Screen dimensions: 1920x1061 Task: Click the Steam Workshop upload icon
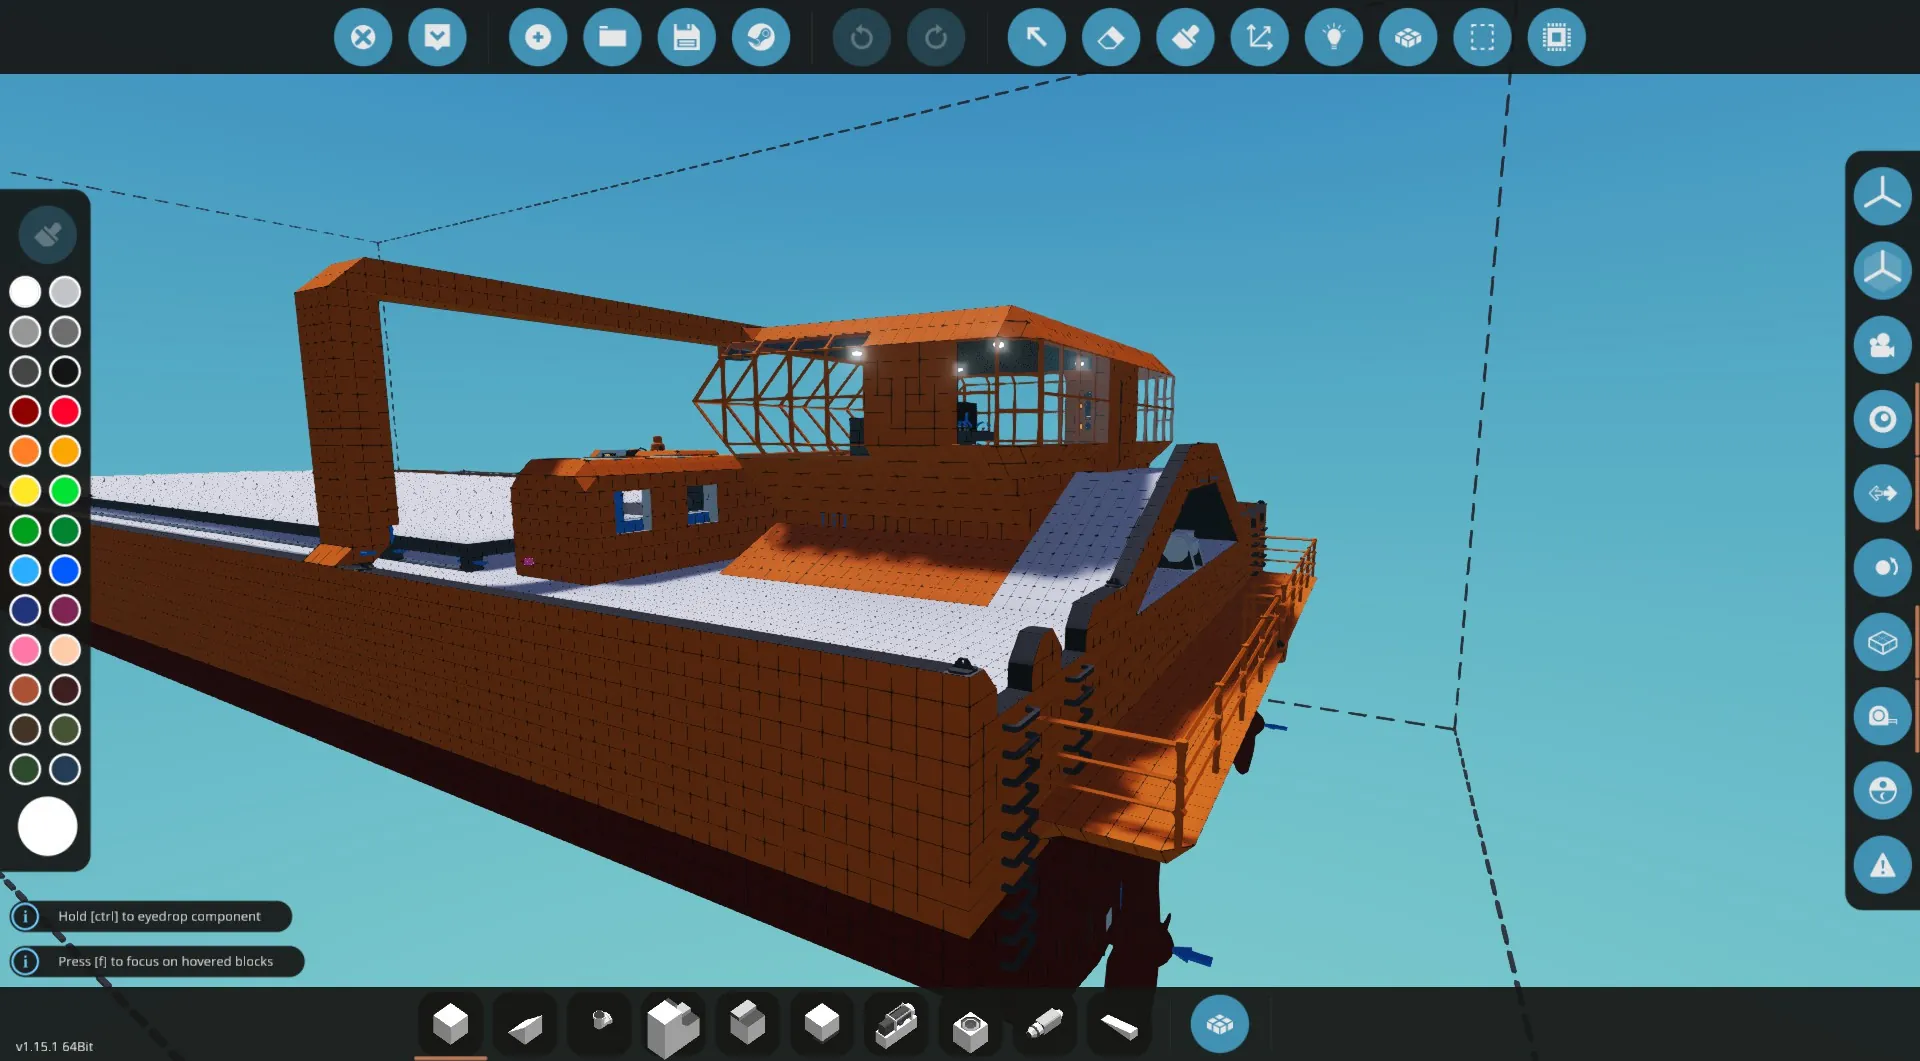pyautogui.click(x=761, y=38)
